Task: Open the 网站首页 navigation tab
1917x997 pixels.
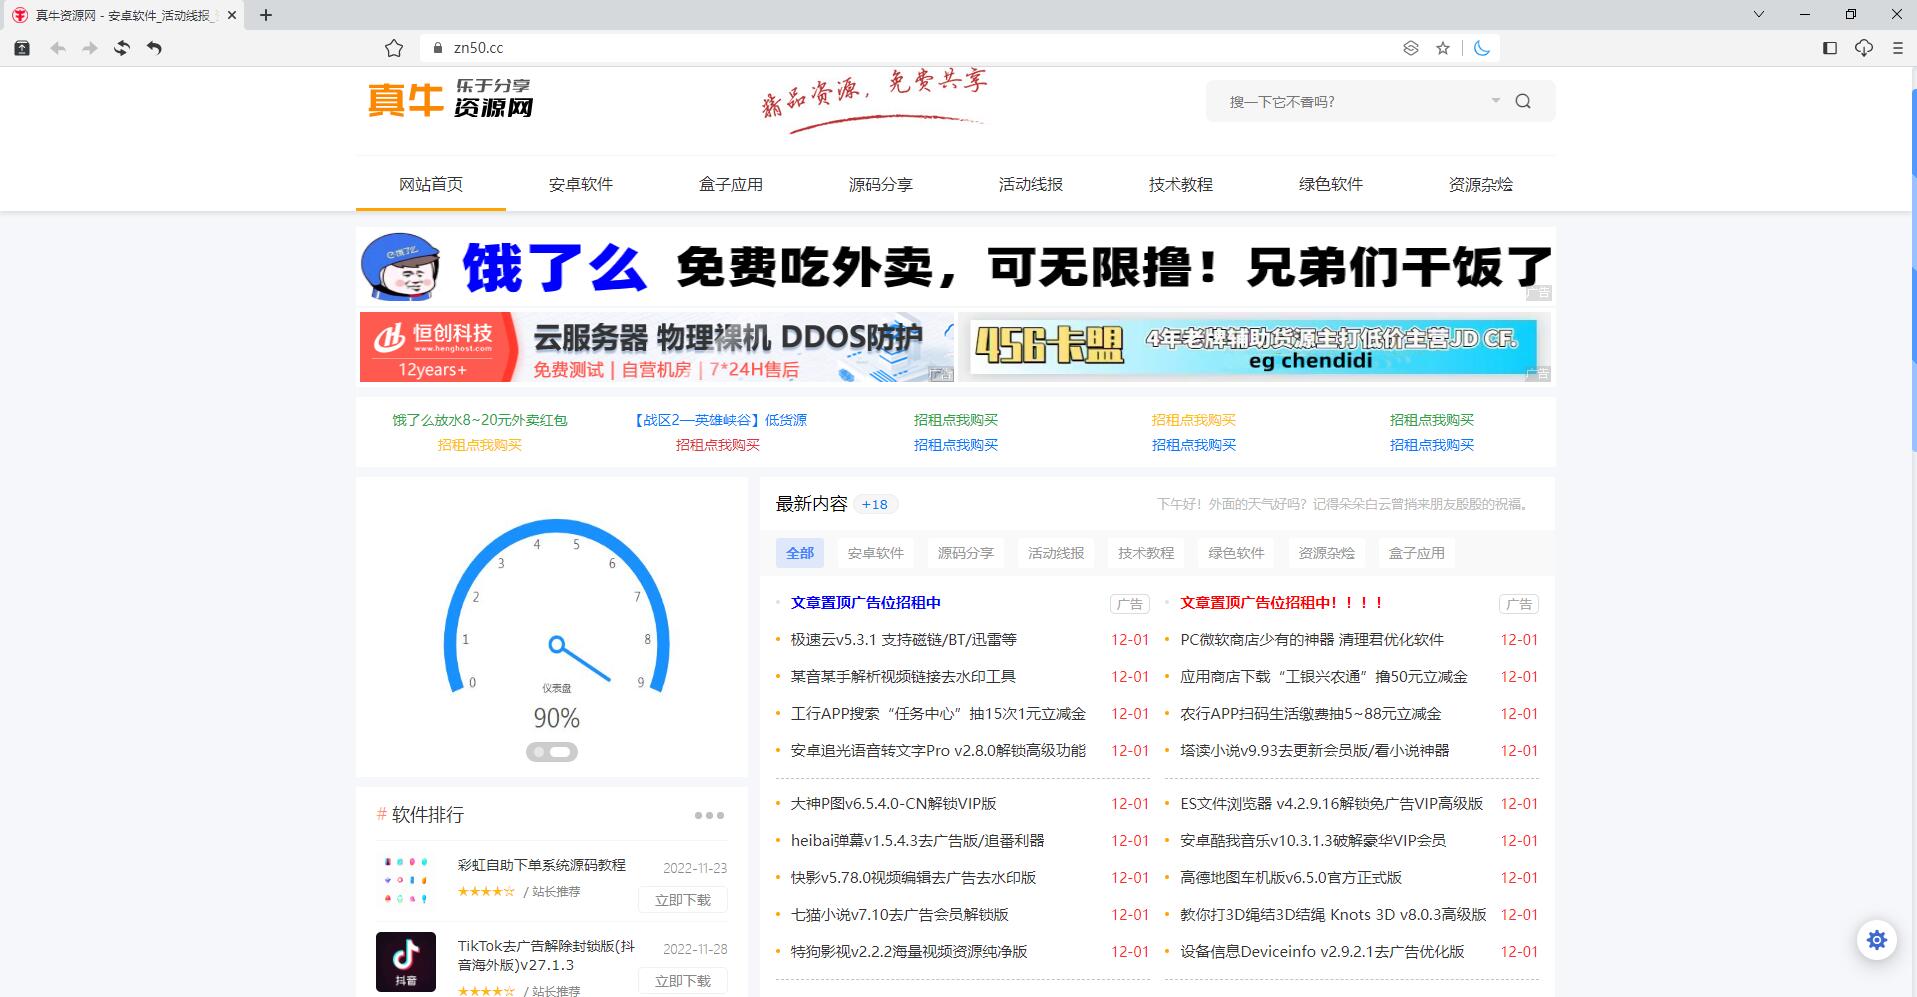Action: point(431,184)
